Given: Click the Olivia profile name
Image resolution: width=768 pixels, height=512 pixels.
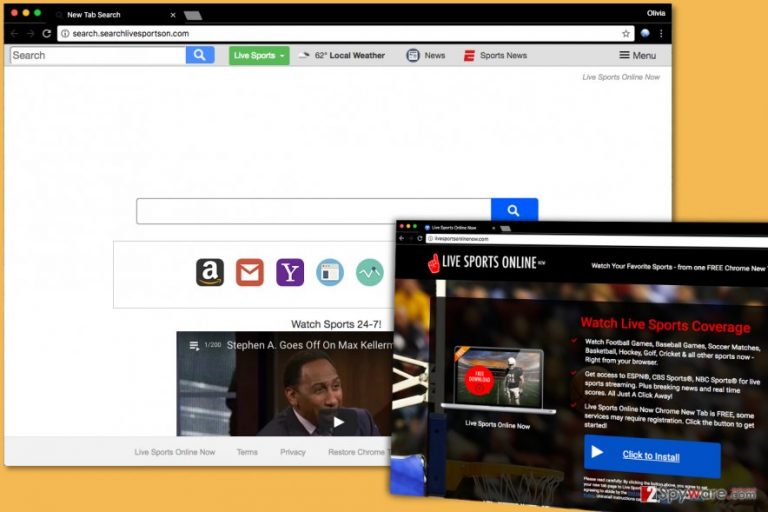Looking at the screenshot, I should 655,13.
